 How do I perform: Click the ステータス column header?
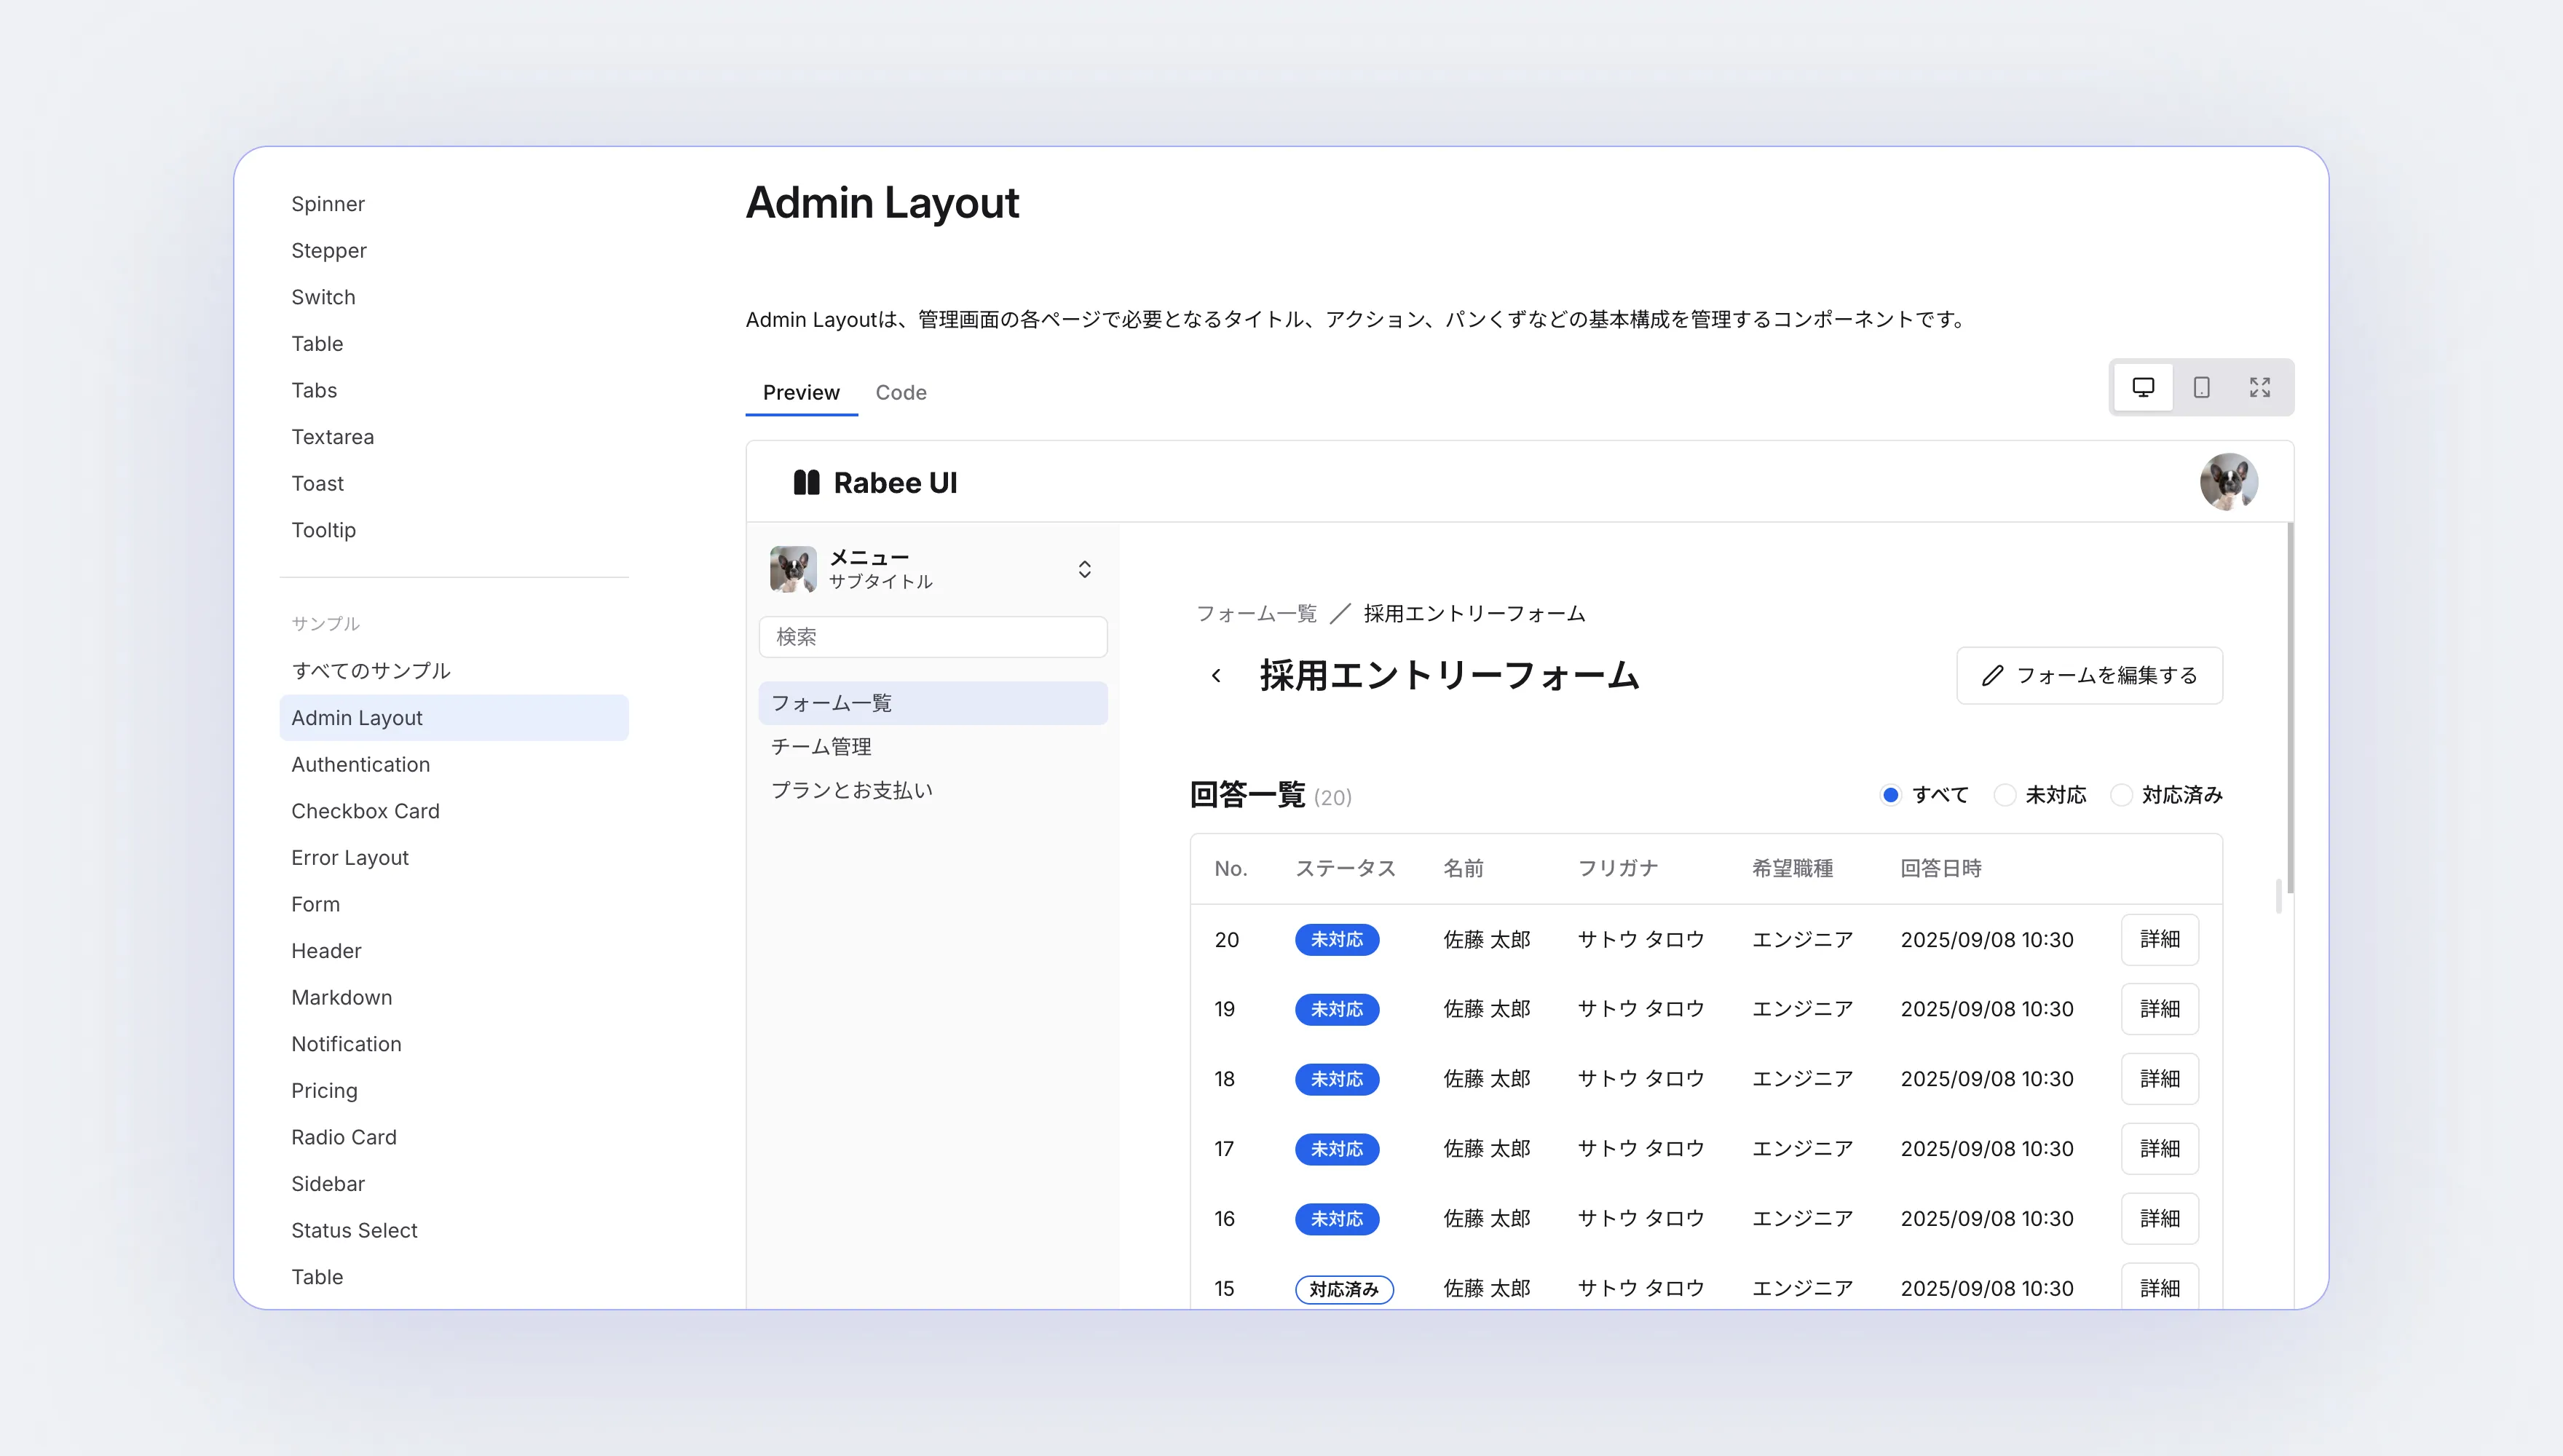(x=1345, y=869)
